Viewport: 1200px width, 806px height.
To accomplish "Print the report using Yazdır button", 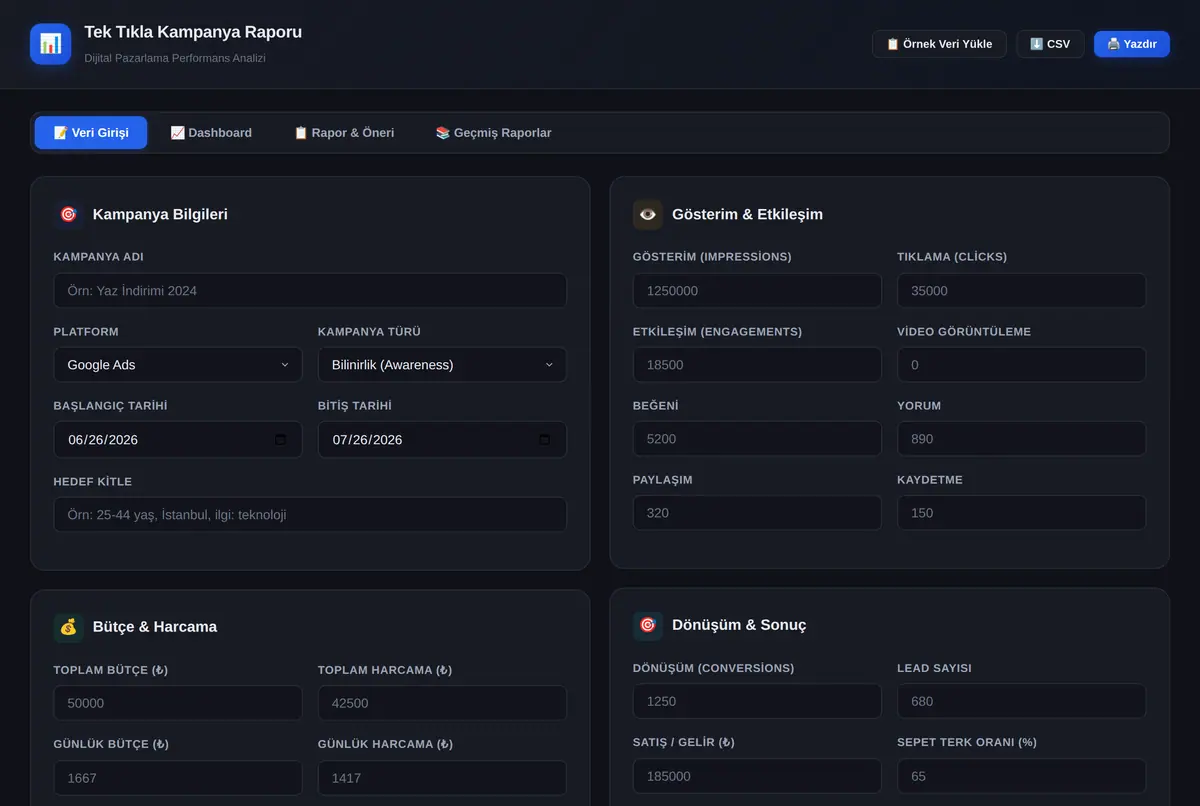I will (x=1132, y=44).
